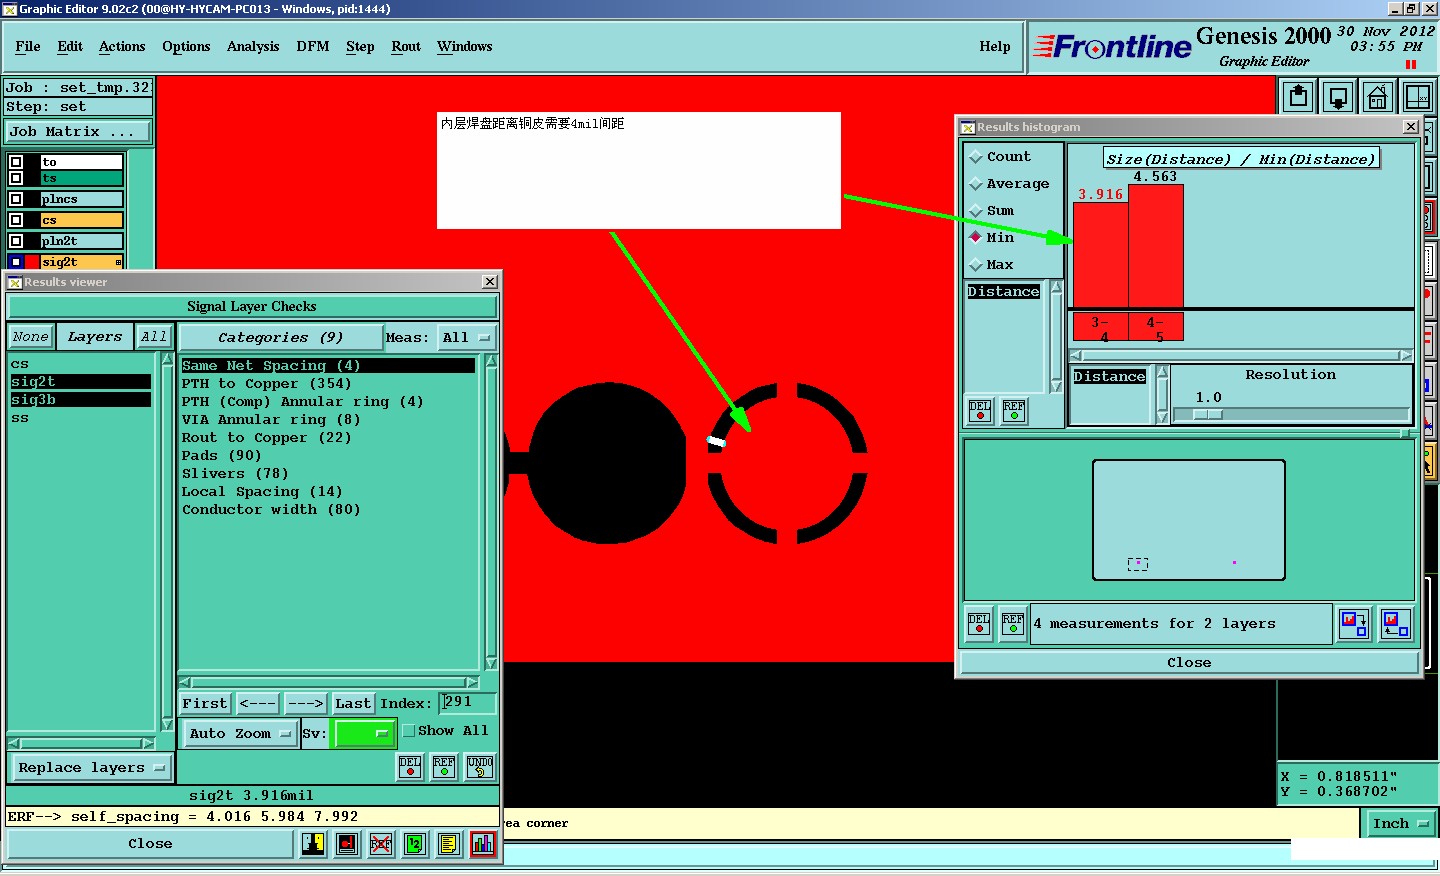Click the red 4.563 histogram bar
Screen dimensions: 1440x876
[1156, 246]
